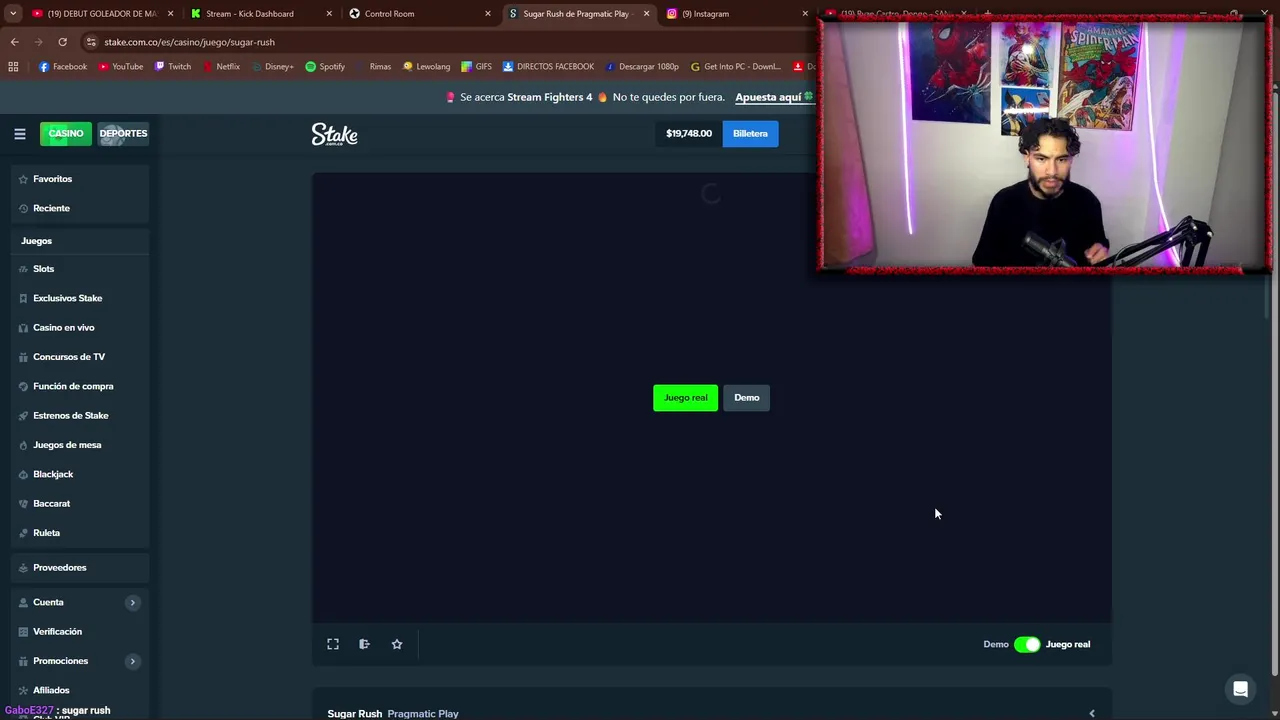Open Blackjack category
Image resolution: width=1280 pixels, height=720 pixels.
click(x=80, y=474)
